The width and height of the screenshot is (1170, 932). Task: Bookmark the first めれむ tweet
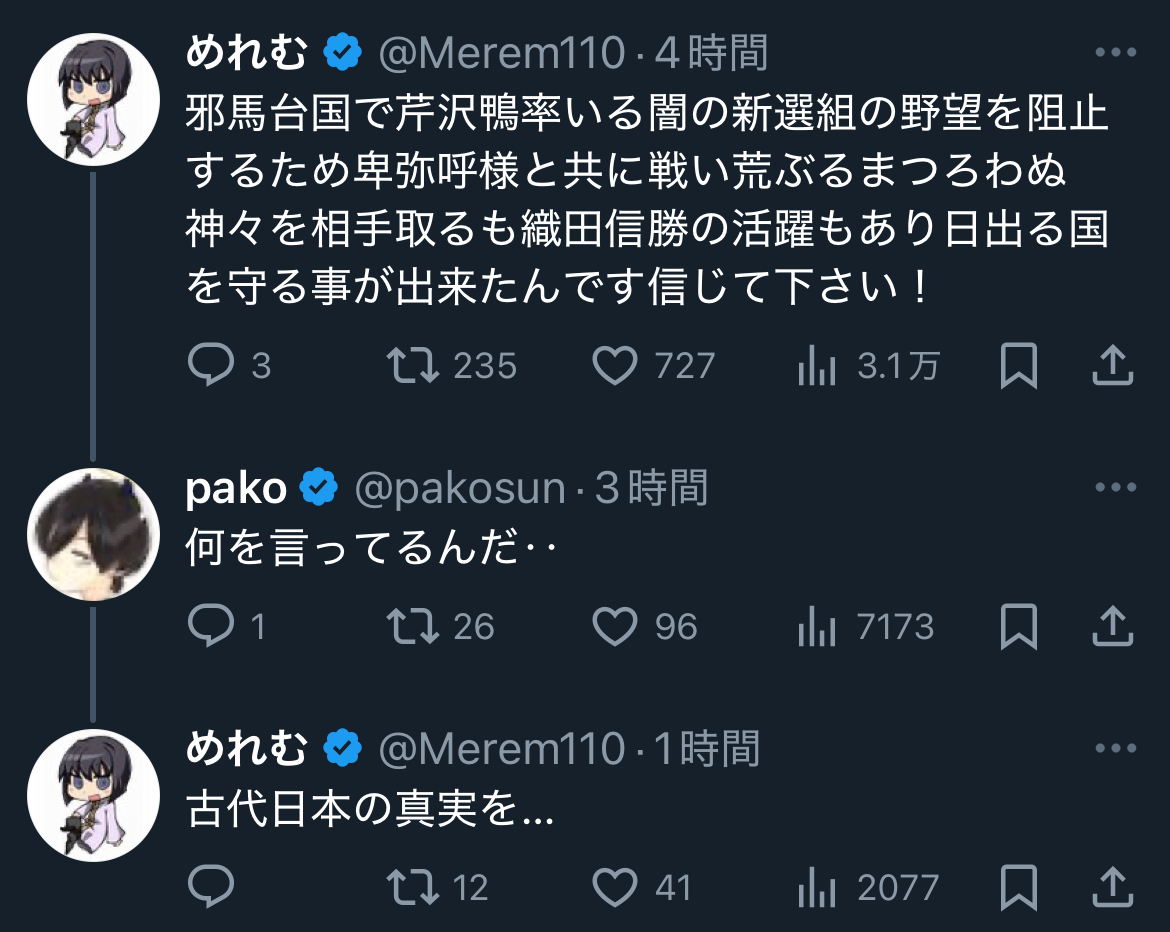point(1018,367)
